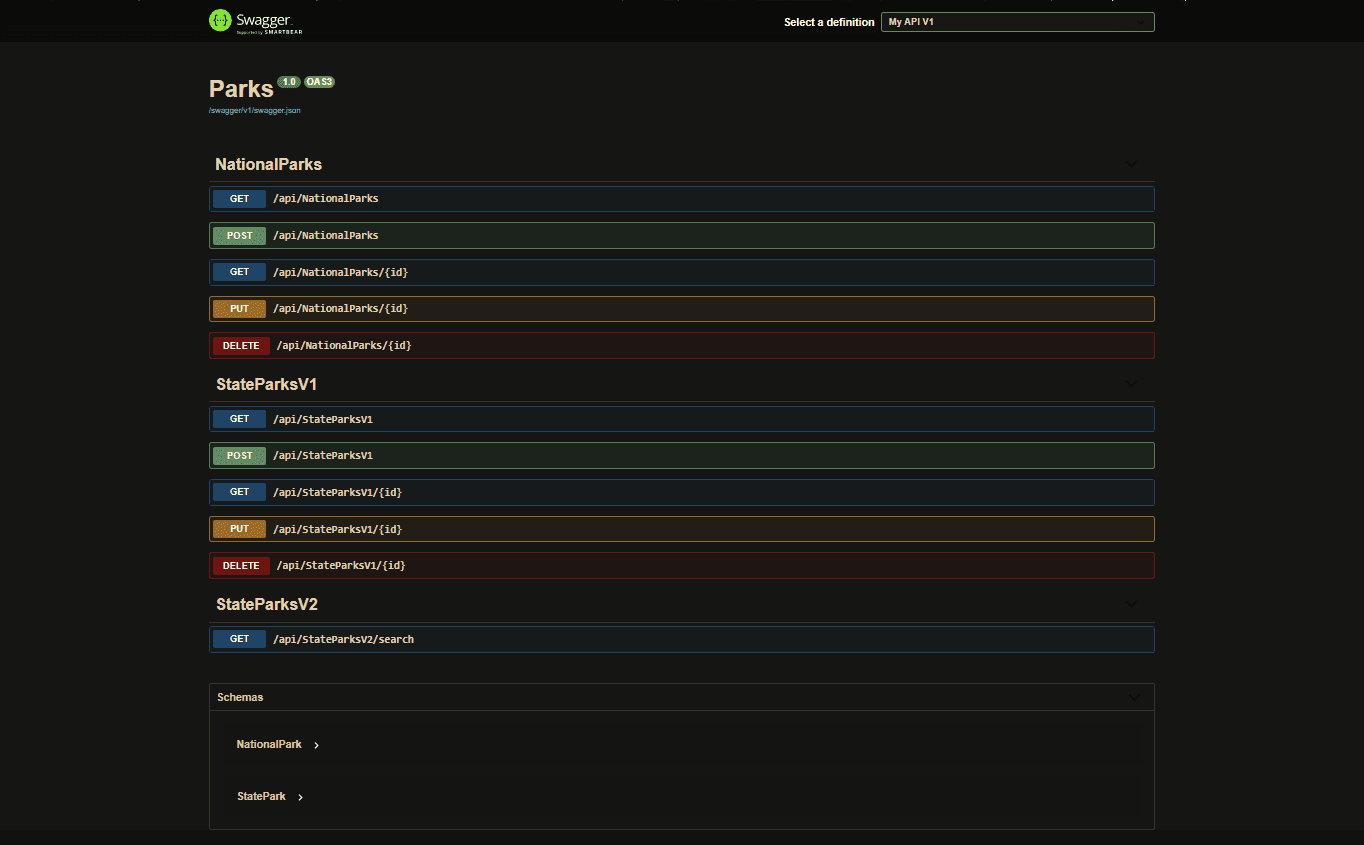Expand PUT /api/NationalParks/{id} operation
Image resolution: width=1364 pixels, height=845 pixels.
pyautogui.click(x=682, y=309)
